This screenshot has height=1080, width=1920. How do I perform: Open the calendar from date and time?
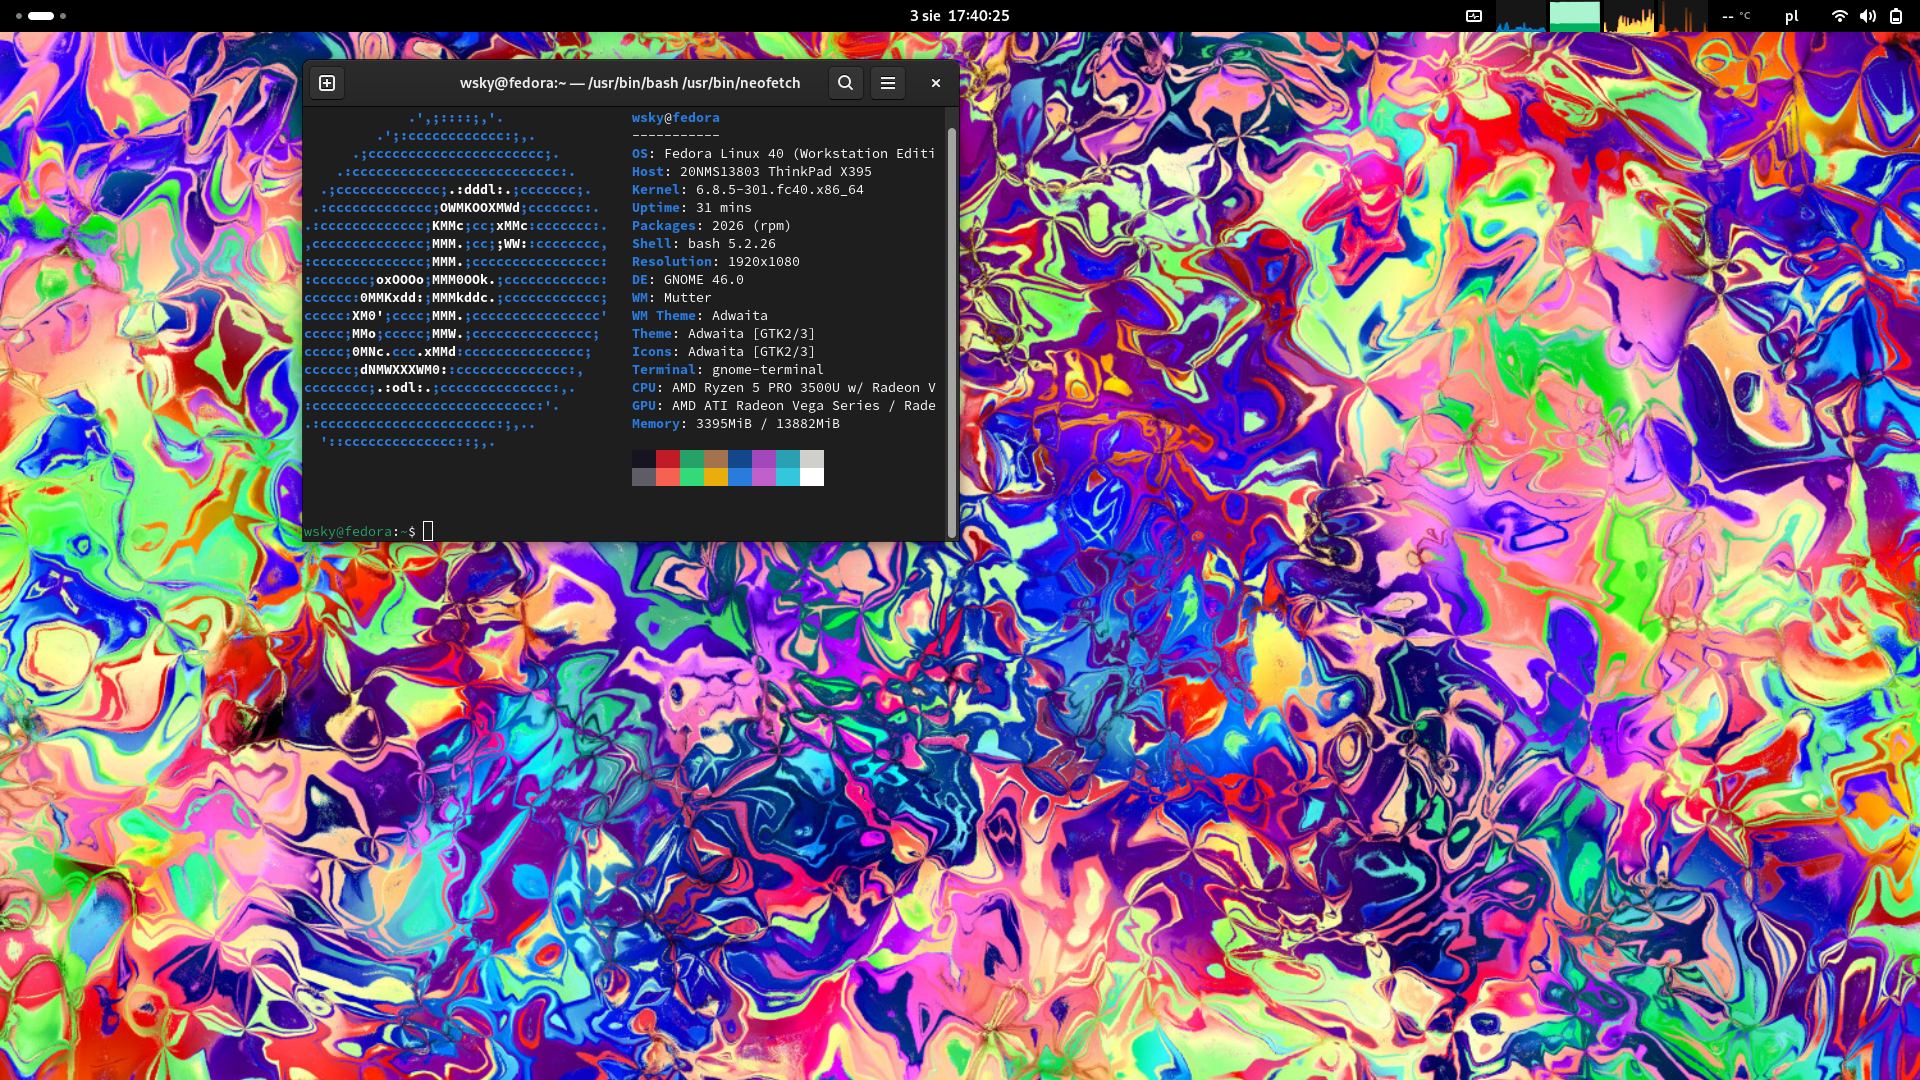coord(959,16)
